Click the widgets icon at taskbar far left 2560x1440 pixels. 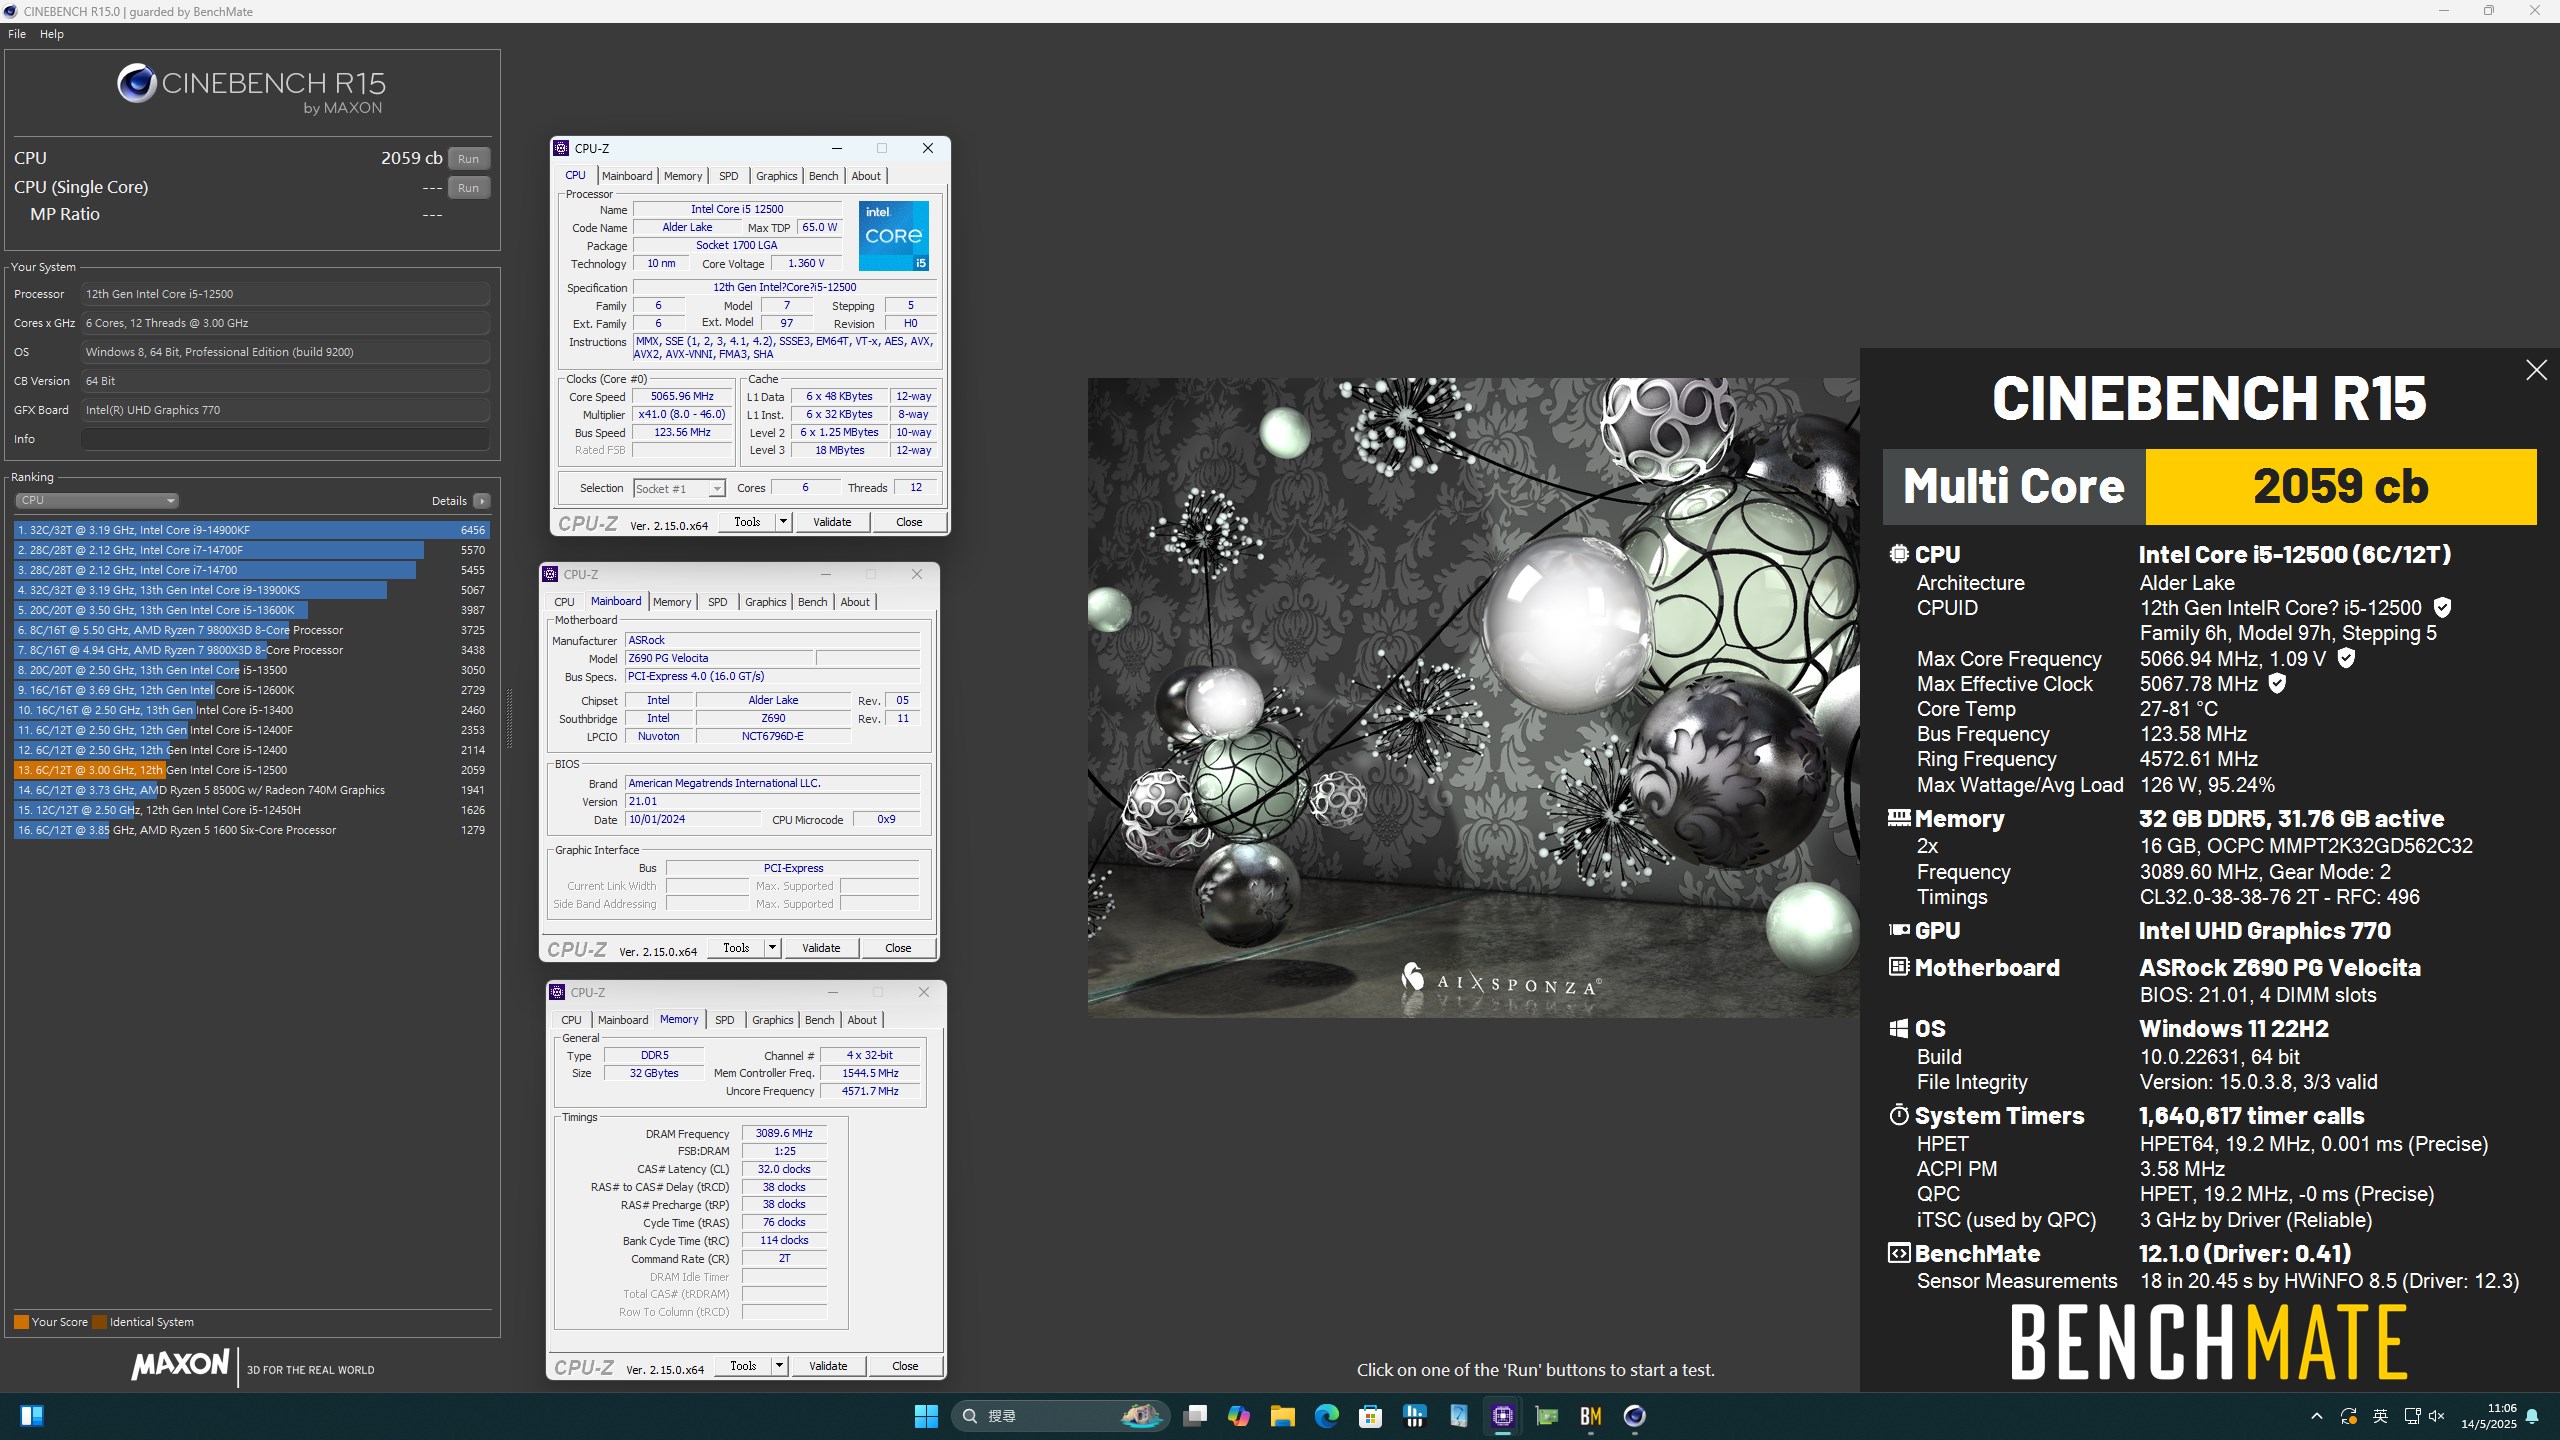[x=32, y=1416]
